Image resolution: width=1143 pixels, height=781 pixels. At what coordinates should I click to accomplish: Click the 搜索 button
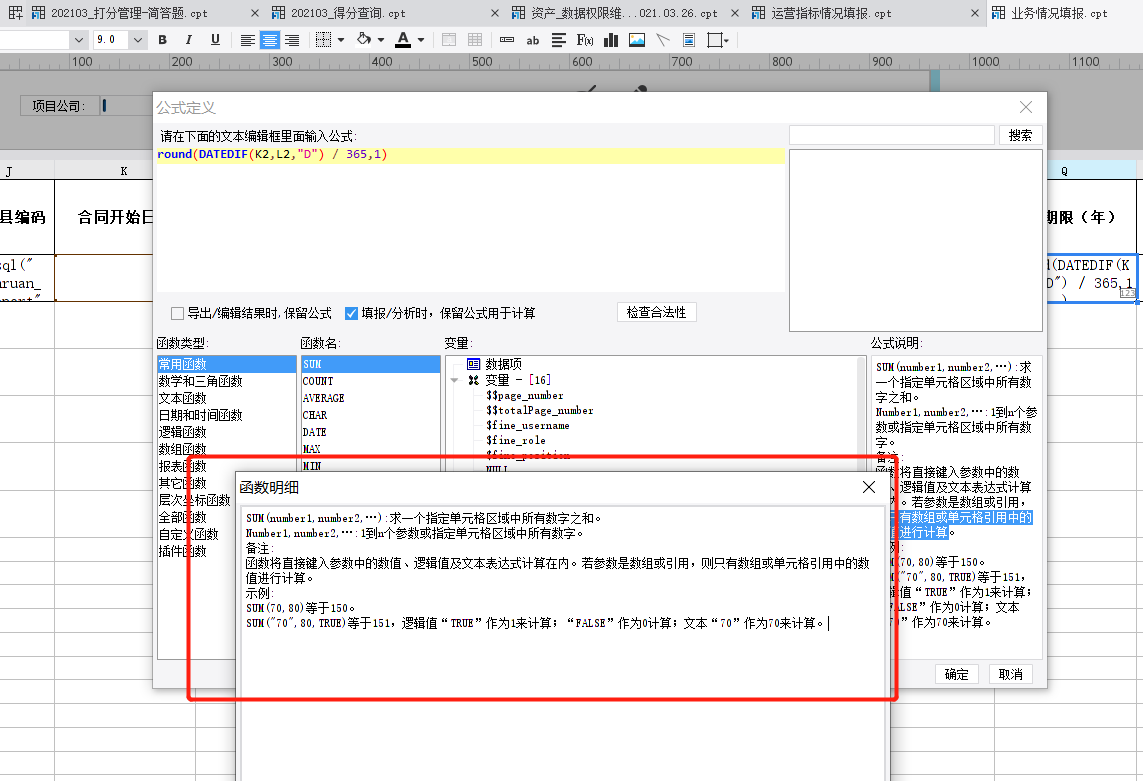[x=1020, y=135]
